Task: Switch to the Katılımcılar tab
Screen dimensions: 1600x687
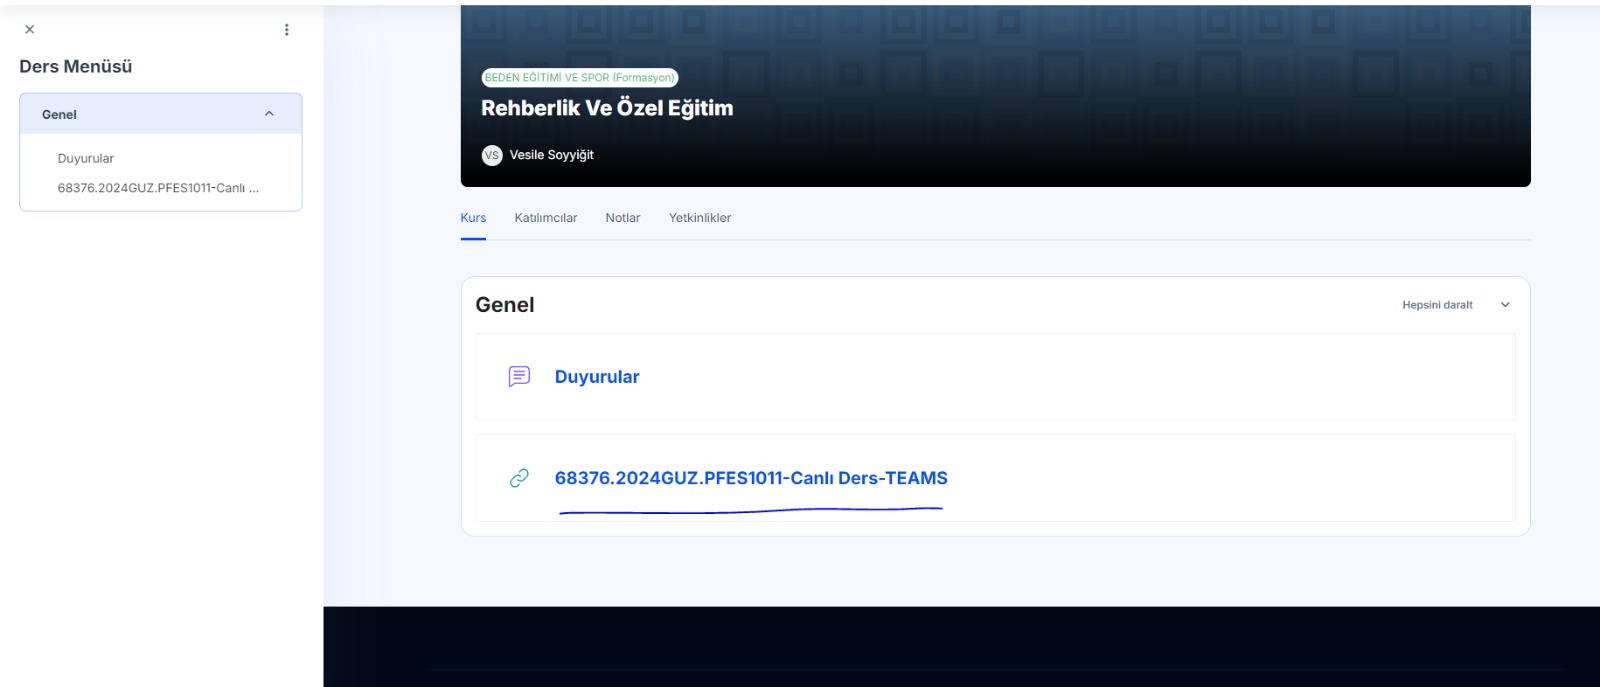Action: click(545, 218)
